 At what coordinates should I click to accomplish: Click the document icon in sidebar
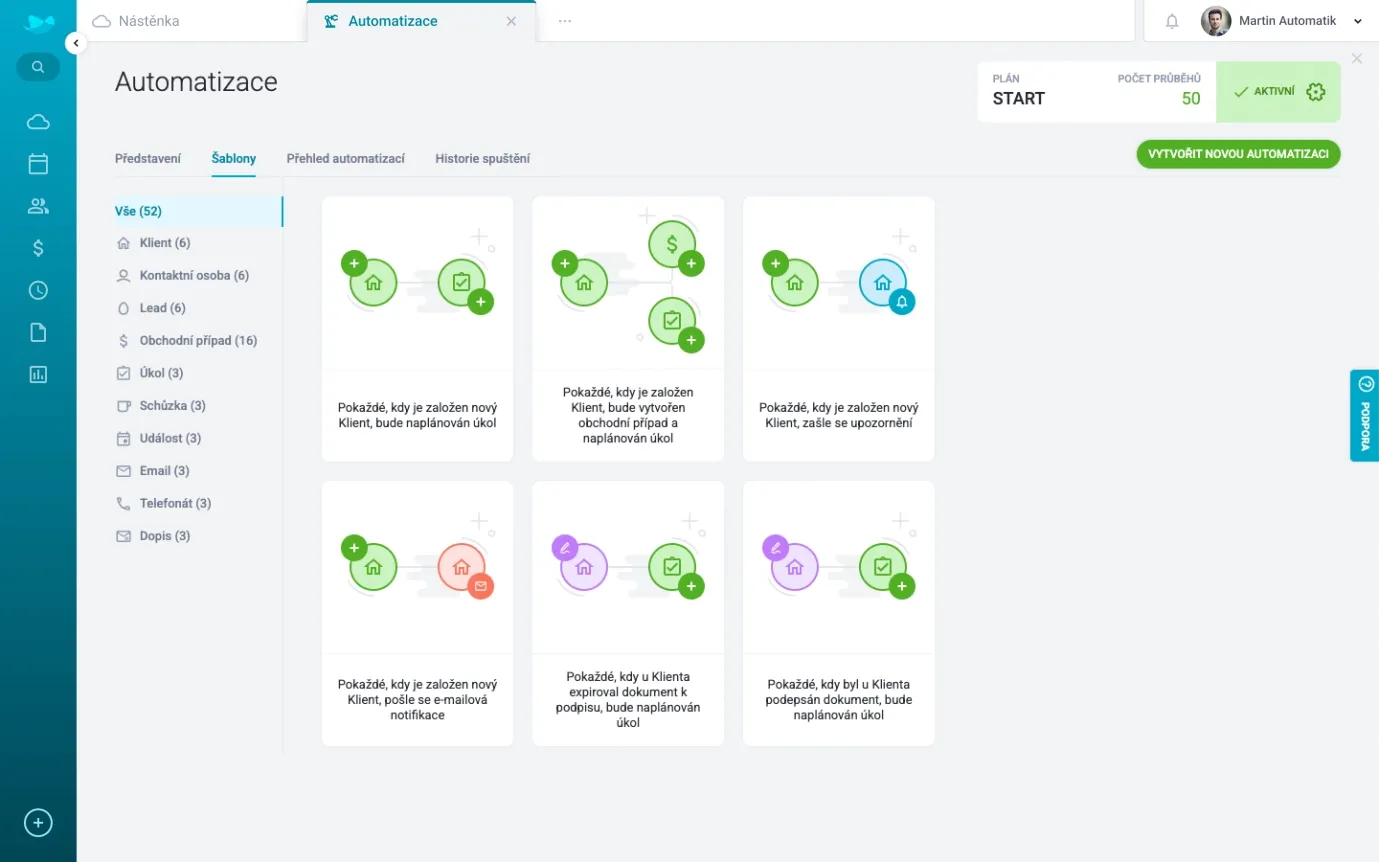point(38,332)
